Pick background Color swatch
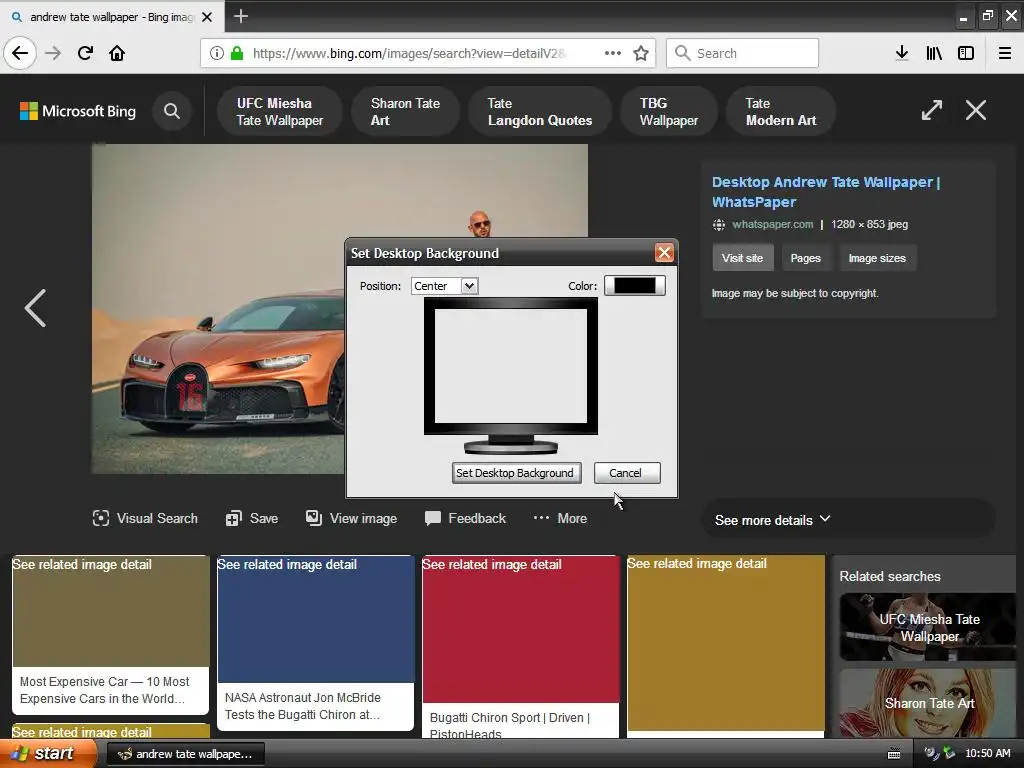 tap(635, 285)
